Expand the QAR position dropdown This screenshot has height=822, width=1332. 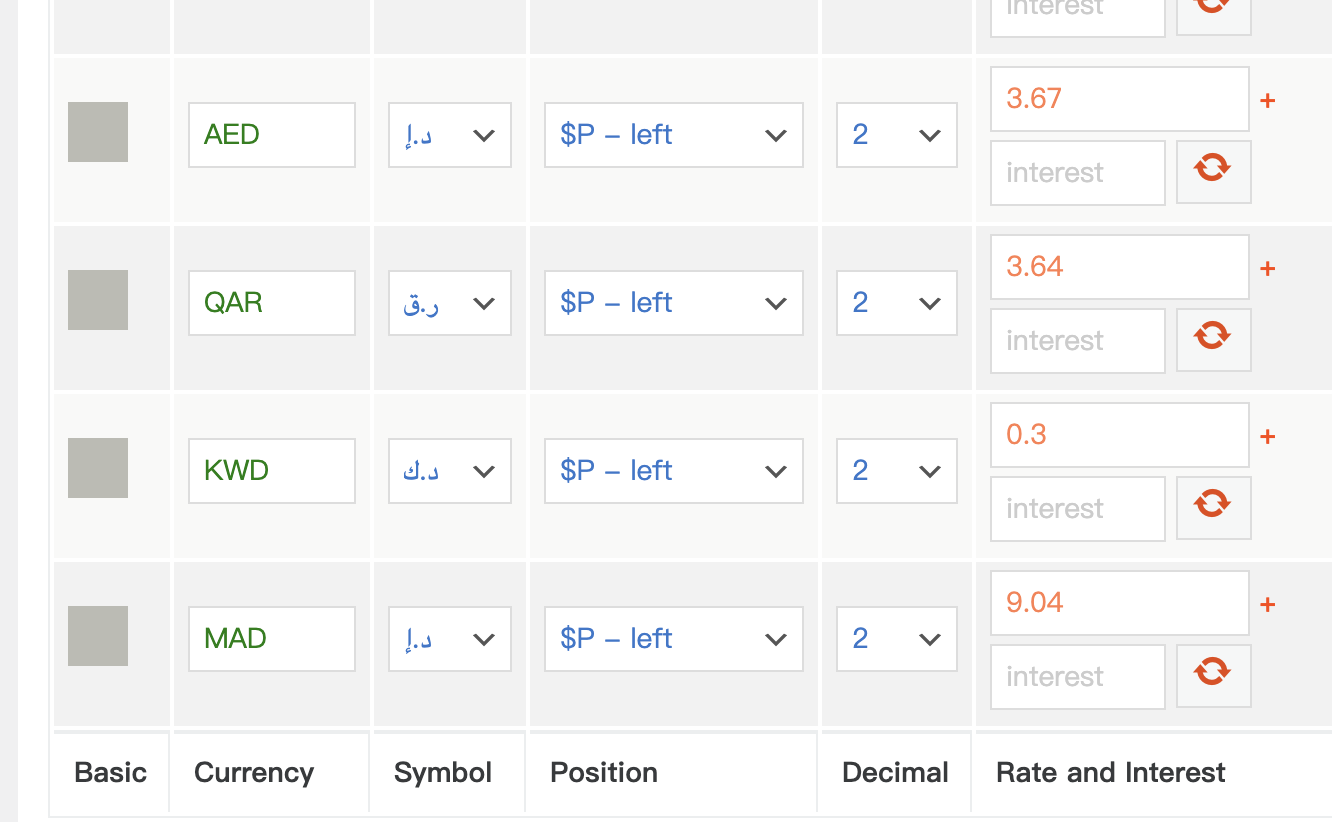click(x=673, y=303)
